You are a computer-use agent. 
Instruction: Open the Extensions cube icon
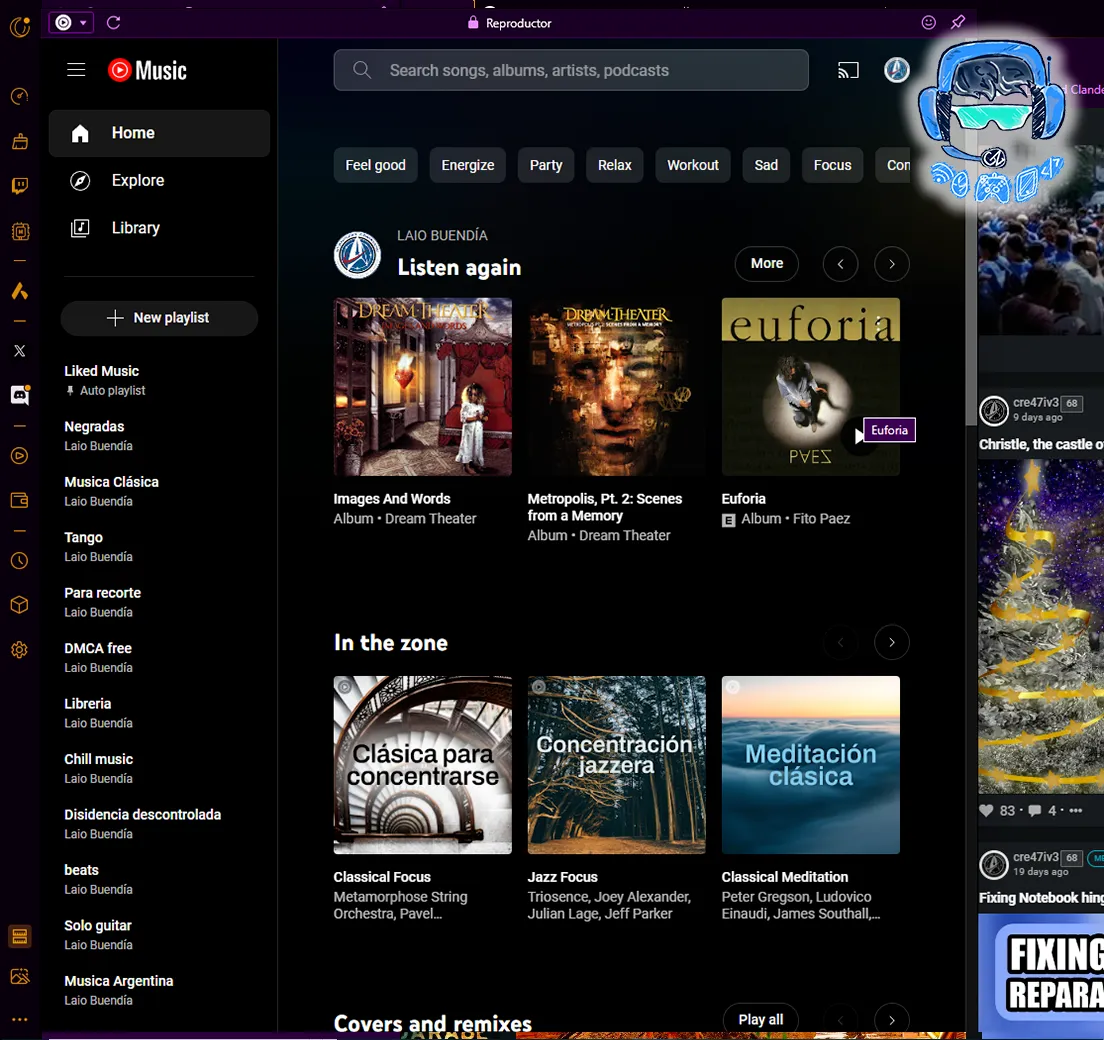pos(20,605)
